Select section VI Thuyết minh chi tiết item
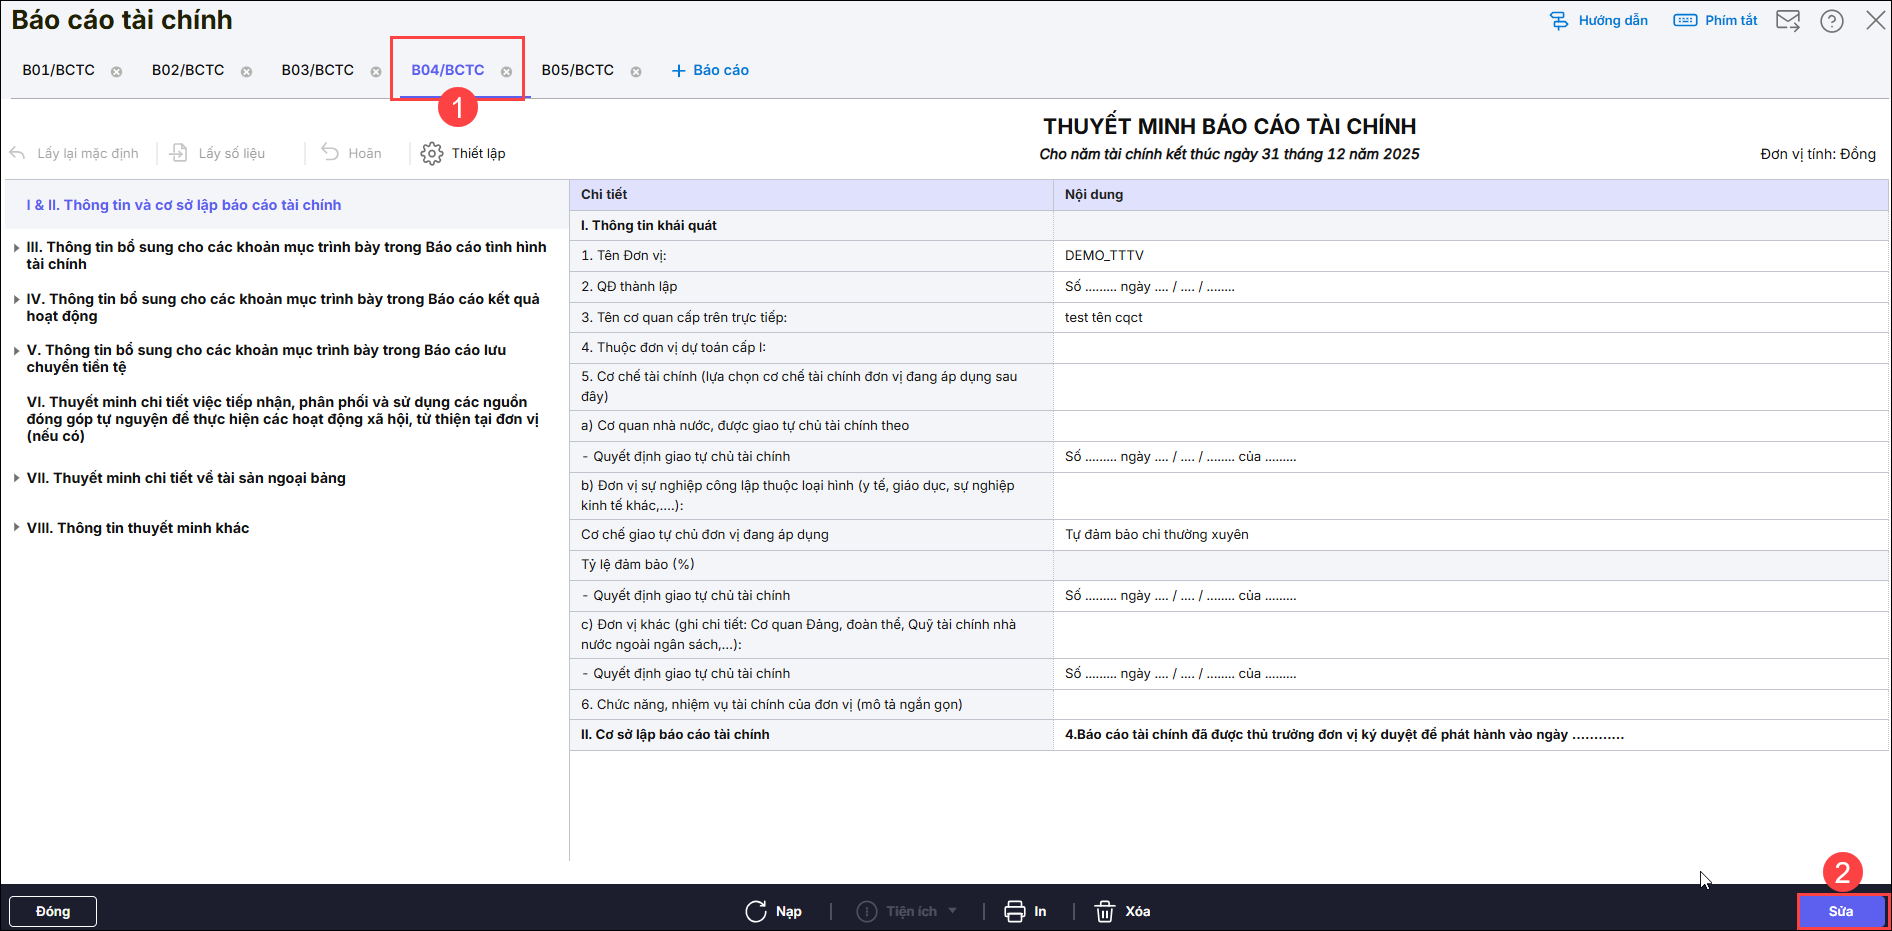The image size is (1892, 931). pyautogui.click(x=282, y=418)
